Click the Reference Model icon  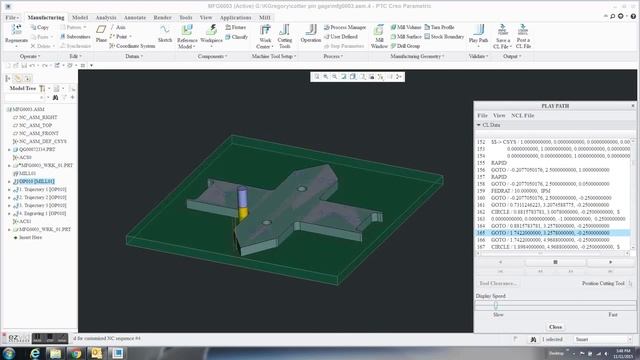[187, 30]
